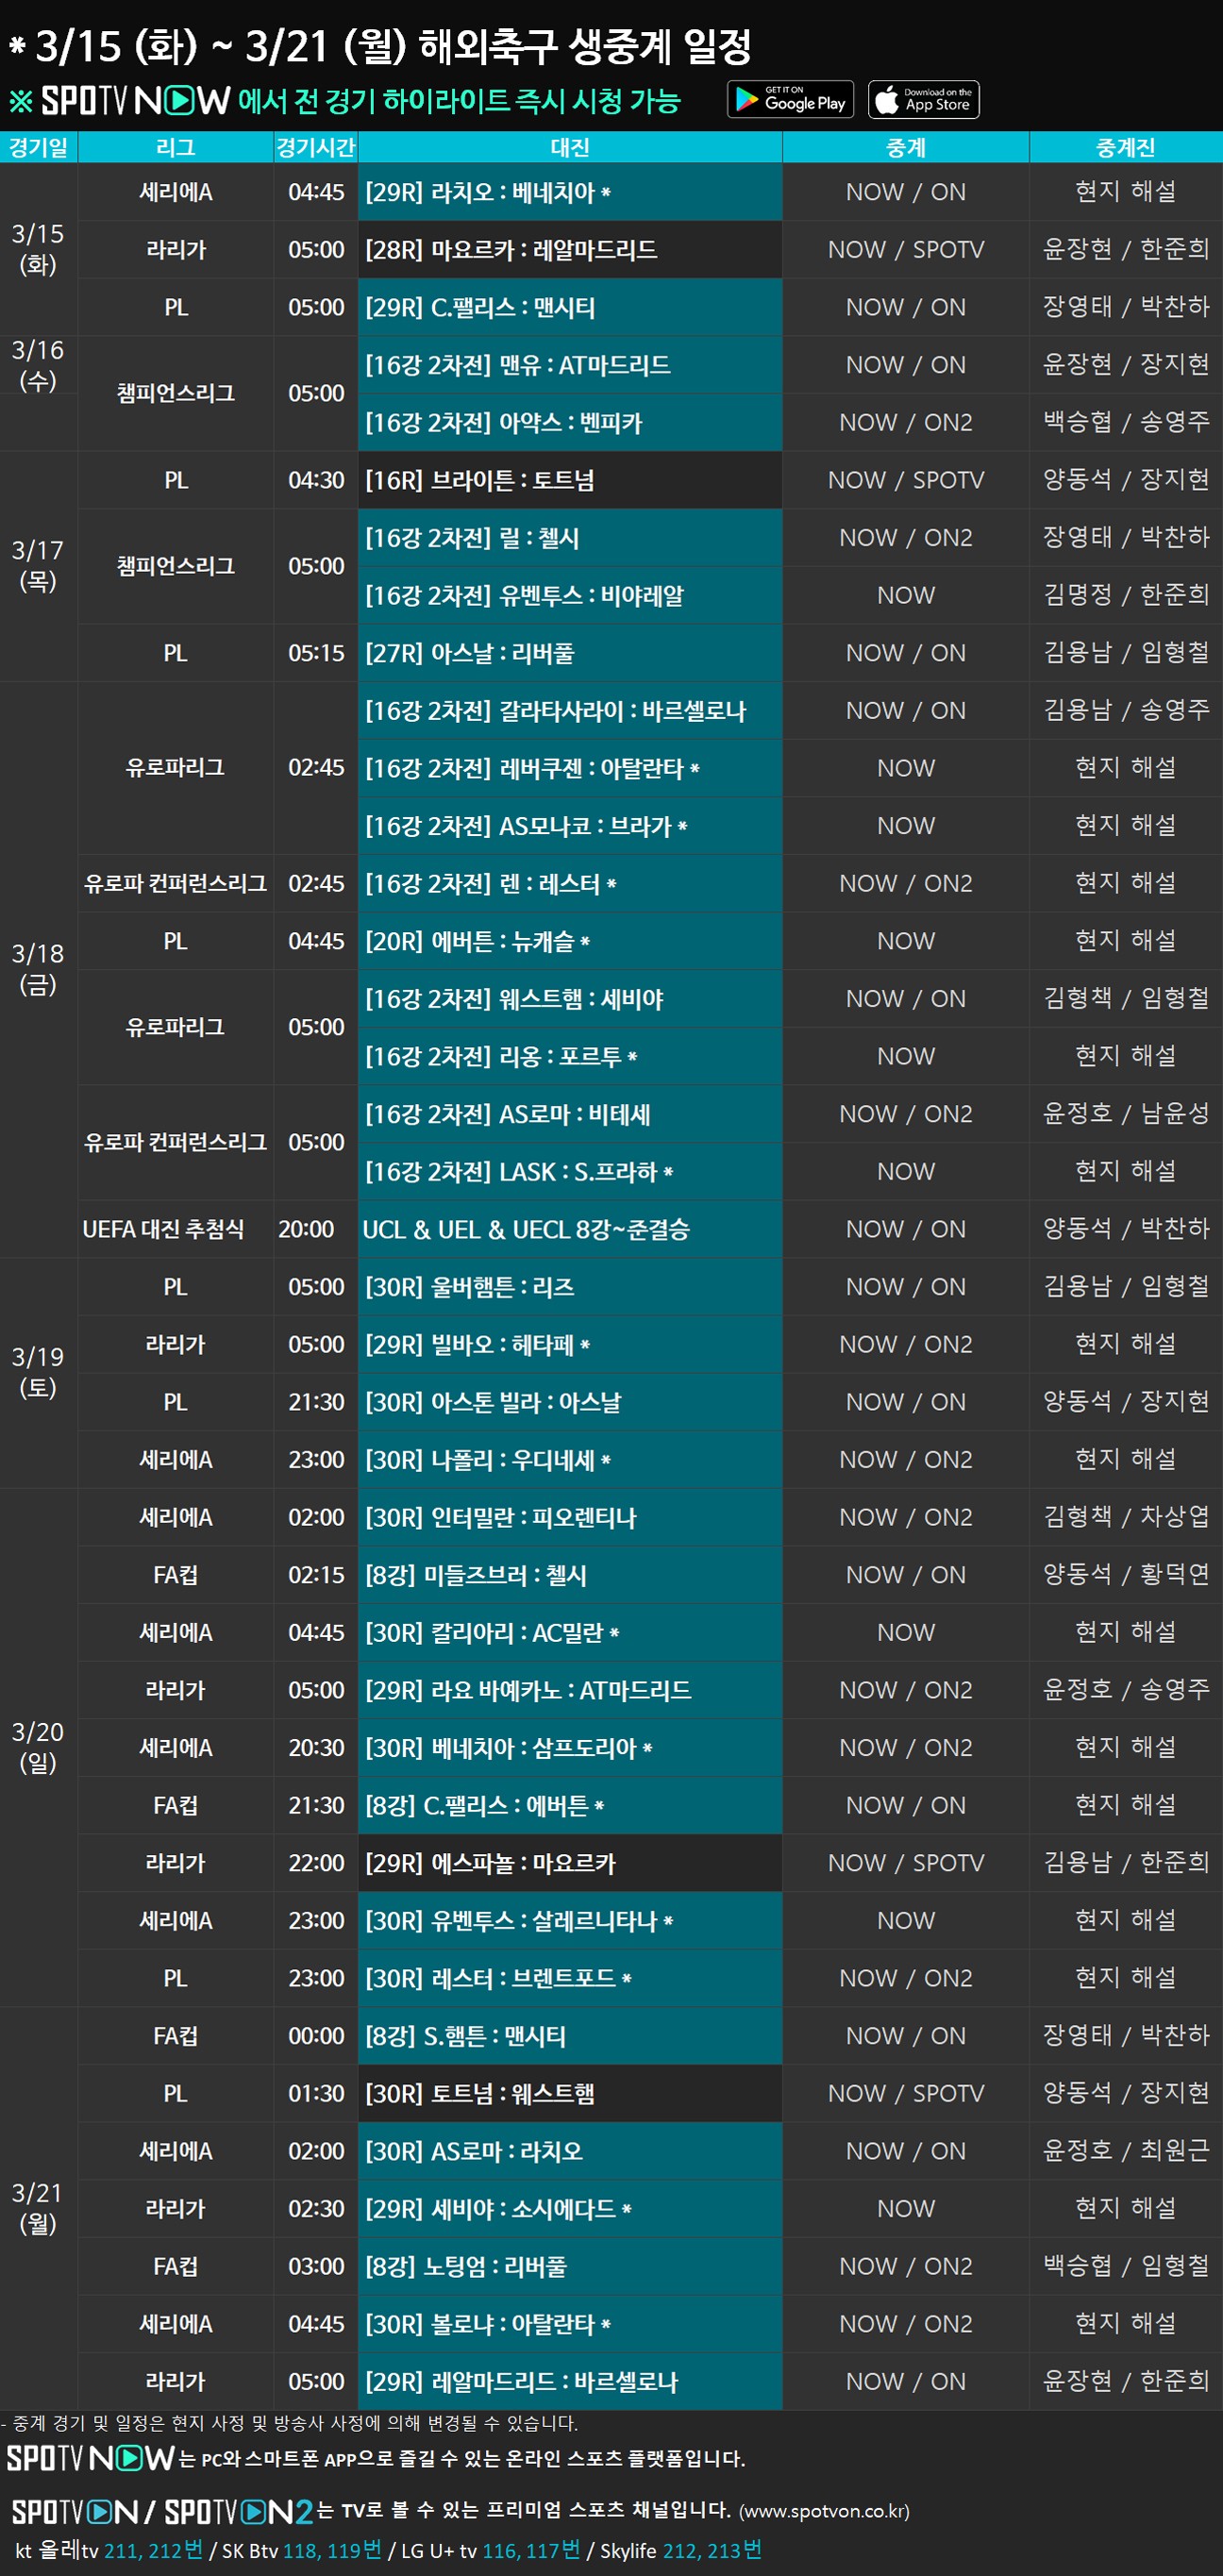
Task: Select the 유벤투스 : 살레르니타나 match
Action: click(x=570, y=1922)
